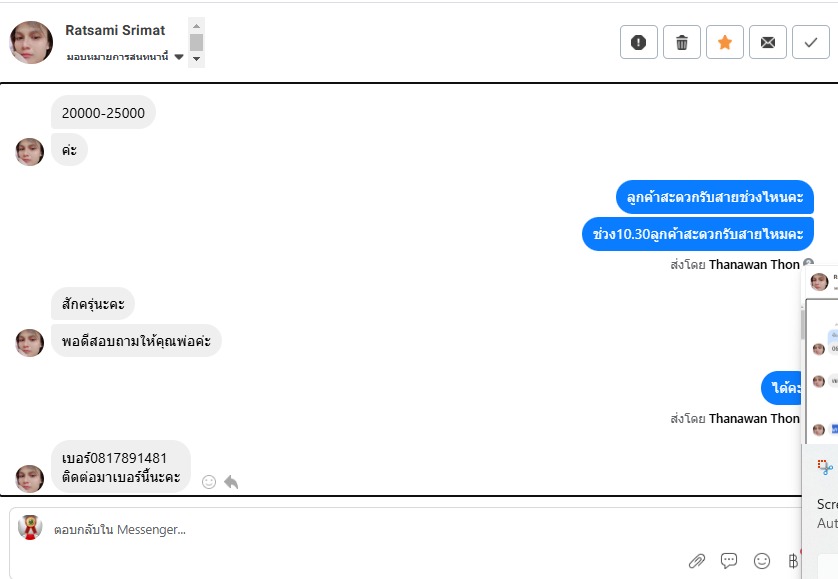838x579 pixels.
Task: Mark conversation as spam with exclamation icon
Action: (x=639, y=42)
